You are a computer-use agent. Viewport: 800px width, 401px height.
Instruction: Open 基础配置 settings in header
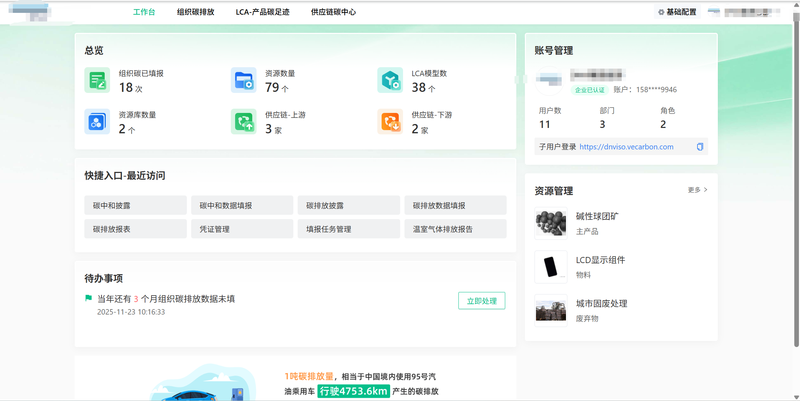(677, 12)
